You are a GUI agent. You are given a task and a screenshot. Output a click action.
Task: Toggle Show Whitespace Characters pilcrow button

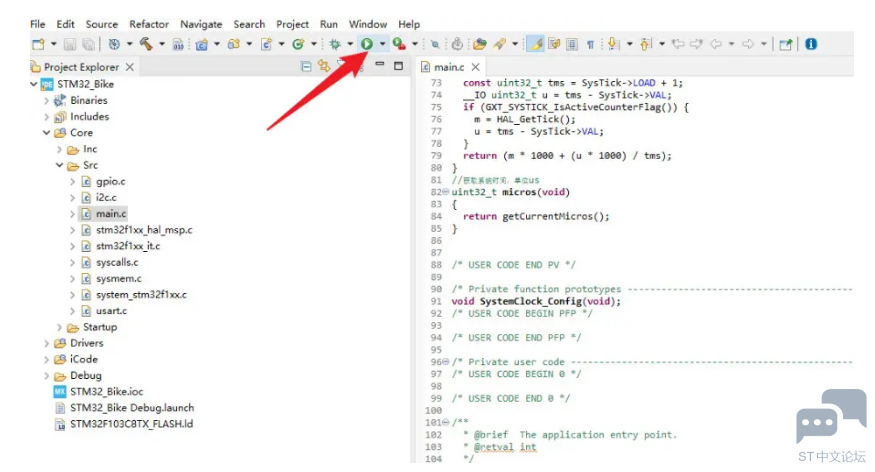[x=590, y=44]
